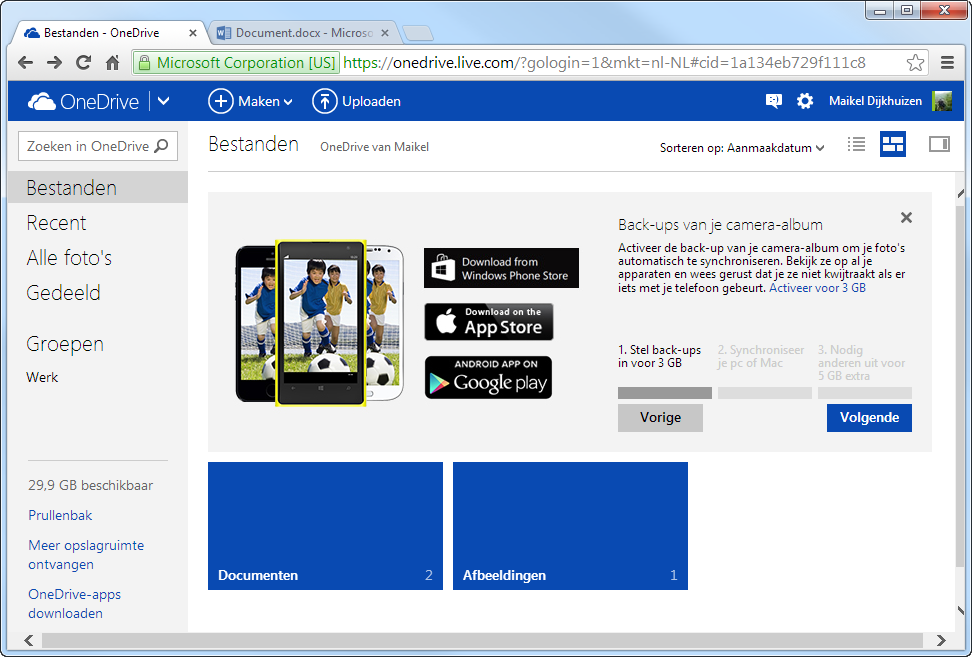Click the first step progress bar segment
Image resolution: width=972 pixels, height=657 pixels.
(x=665, y=393)
